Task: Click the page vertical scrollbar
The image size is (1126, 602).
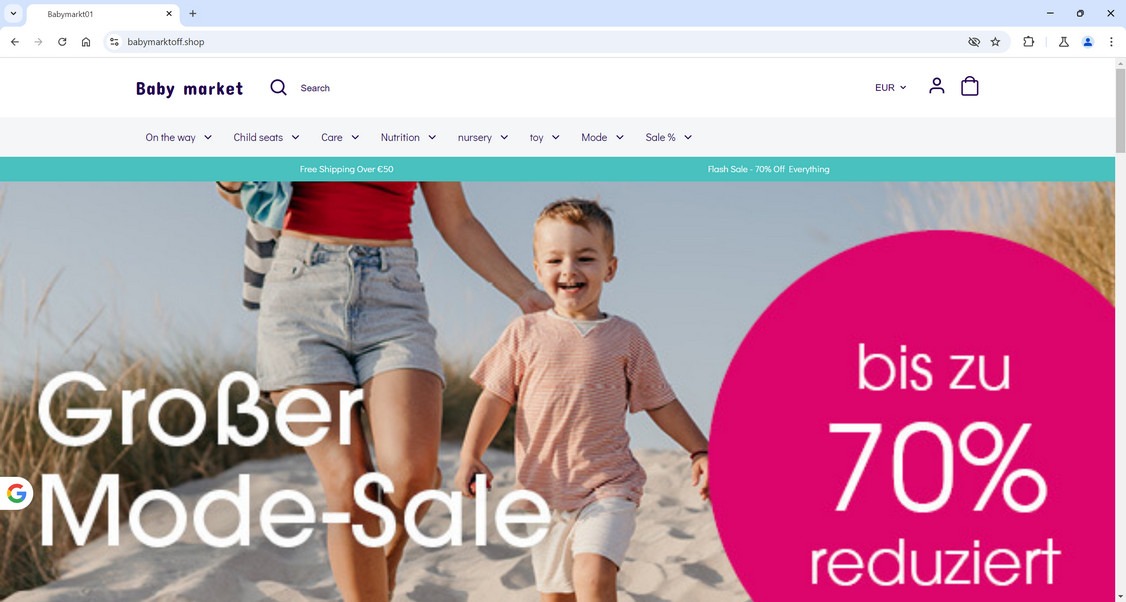Action: pos(1120,330)
